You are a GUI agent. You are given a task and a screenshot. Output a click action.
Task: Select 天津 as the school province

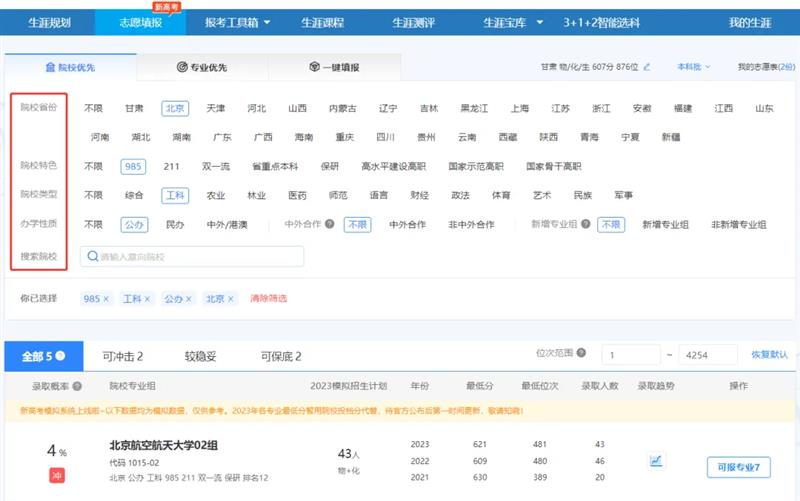pos(216,108)
